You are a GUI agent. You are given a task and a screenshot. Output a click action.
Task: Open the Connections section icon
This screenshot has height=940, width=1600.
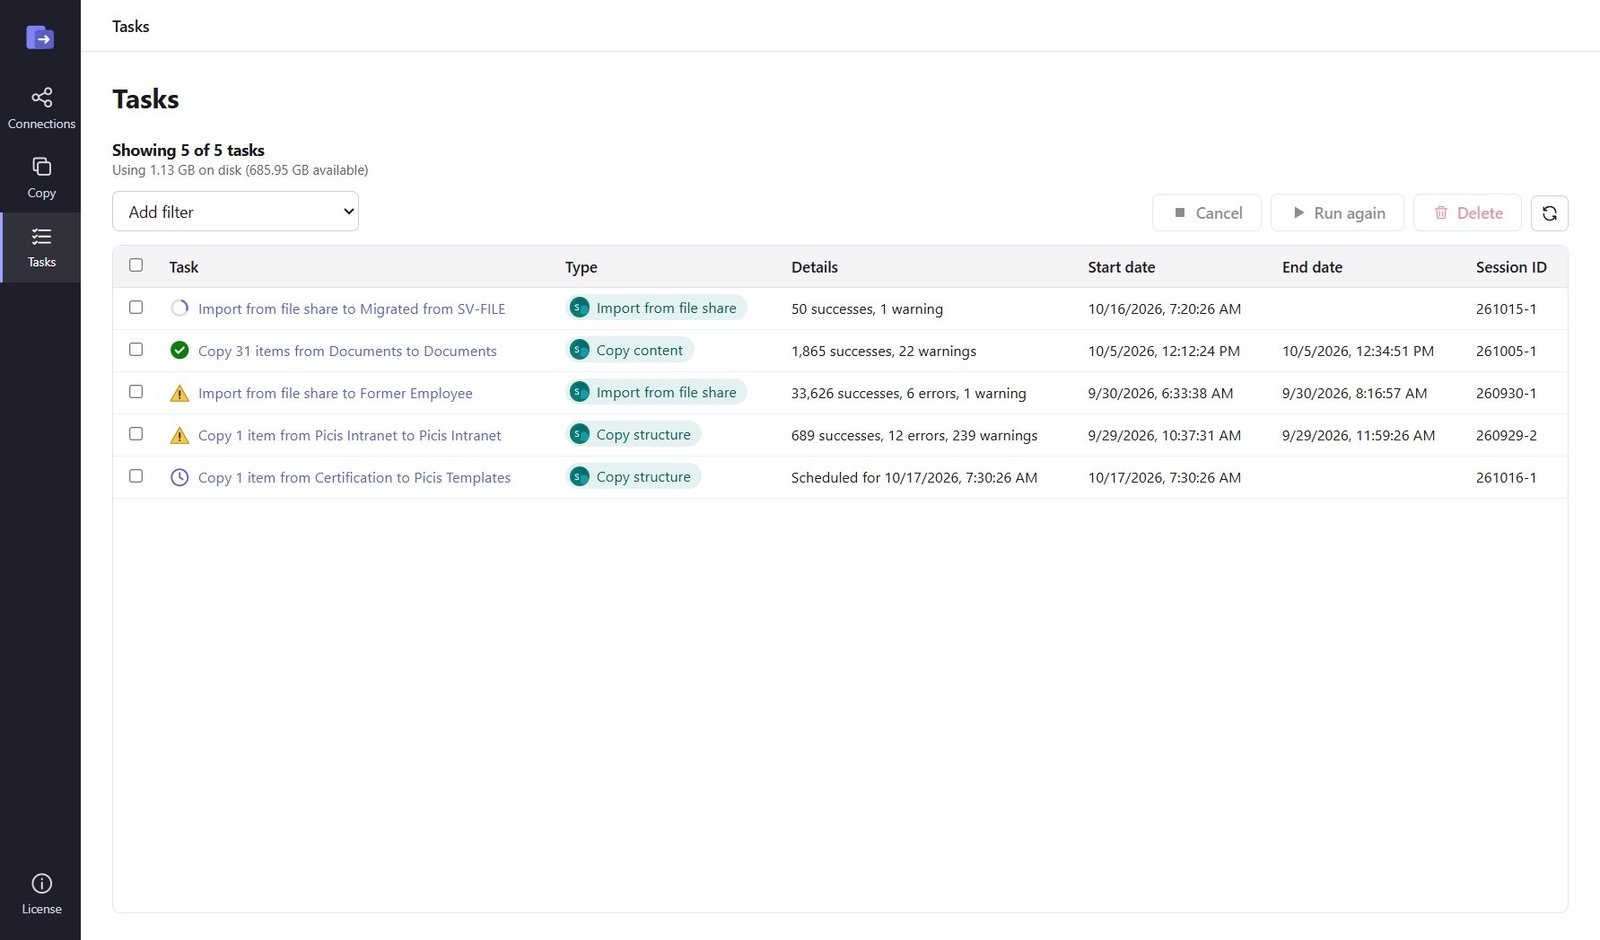(x=41, y=98)
